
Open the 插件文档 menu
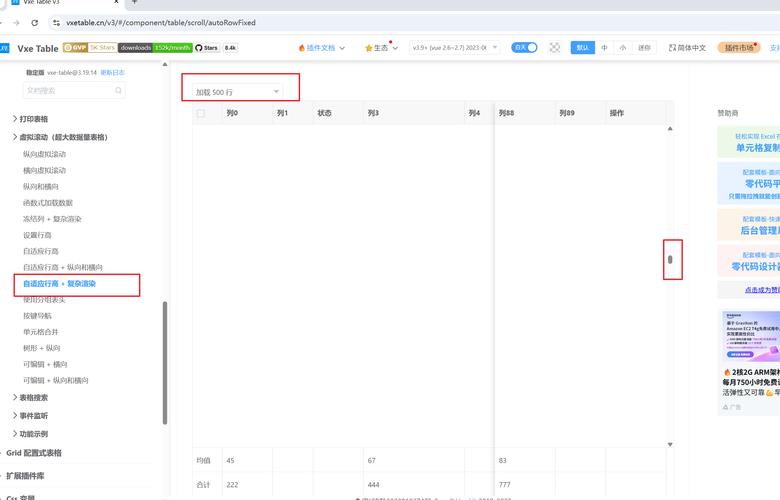pos(322,47)
